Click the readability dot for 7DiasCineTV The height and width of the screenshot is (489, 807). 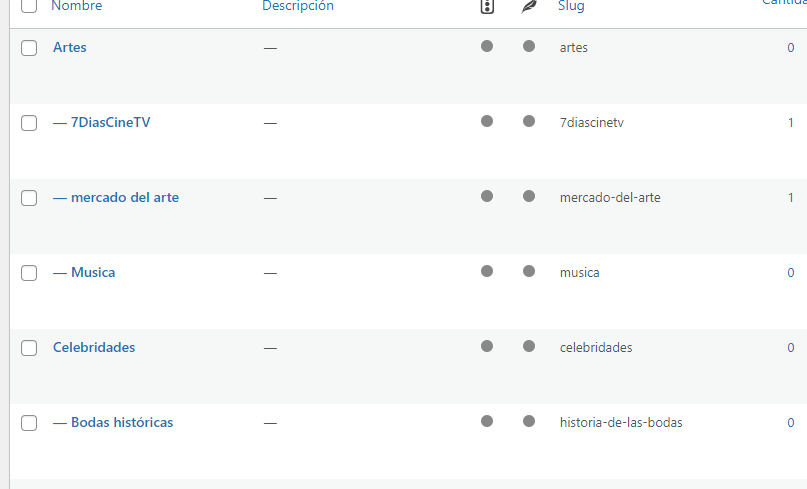click(x=529, y=121)
